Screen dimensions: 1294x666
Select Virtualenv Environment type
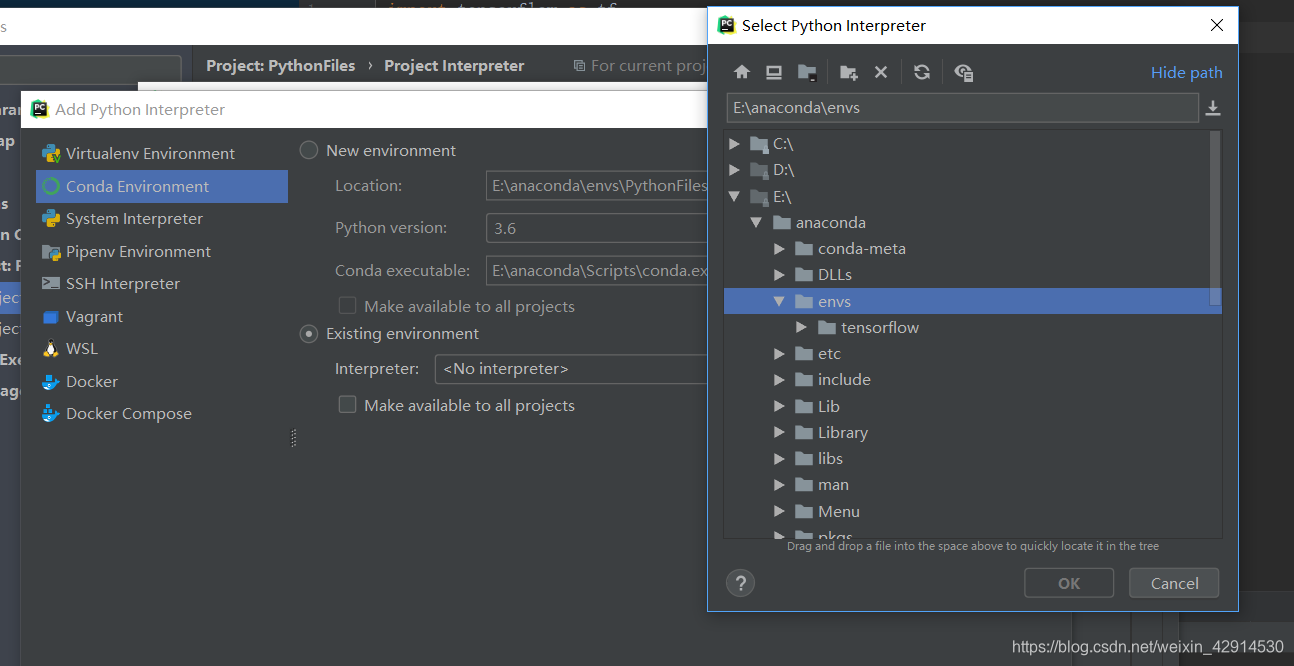[162, 153]
